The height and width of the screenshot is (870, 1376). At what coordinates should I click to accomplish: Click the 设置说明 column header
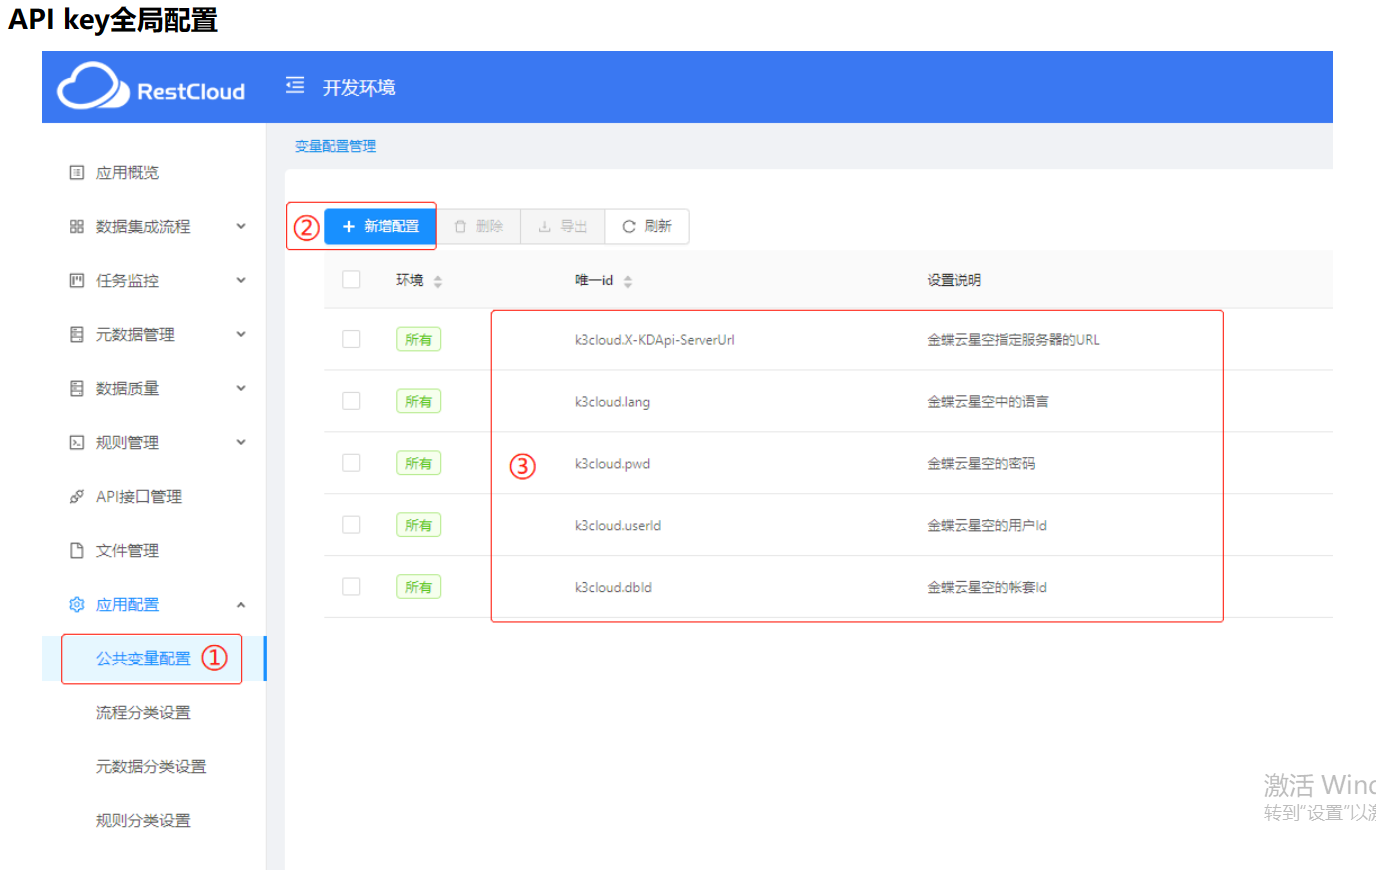click(954, 280)
